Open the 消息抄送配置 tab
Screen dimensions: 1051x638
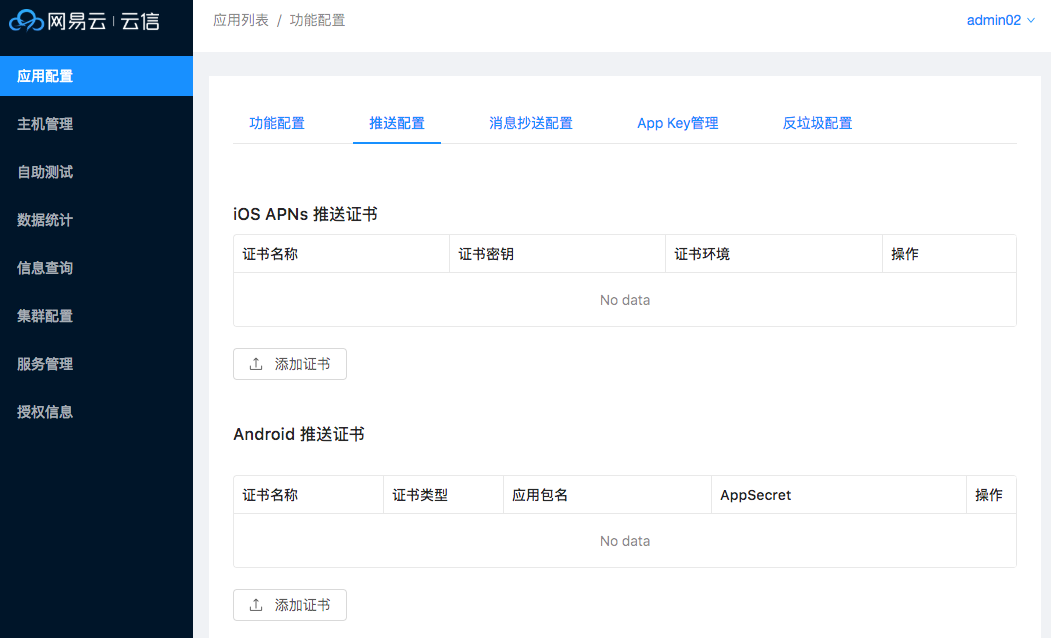point(531,123)
